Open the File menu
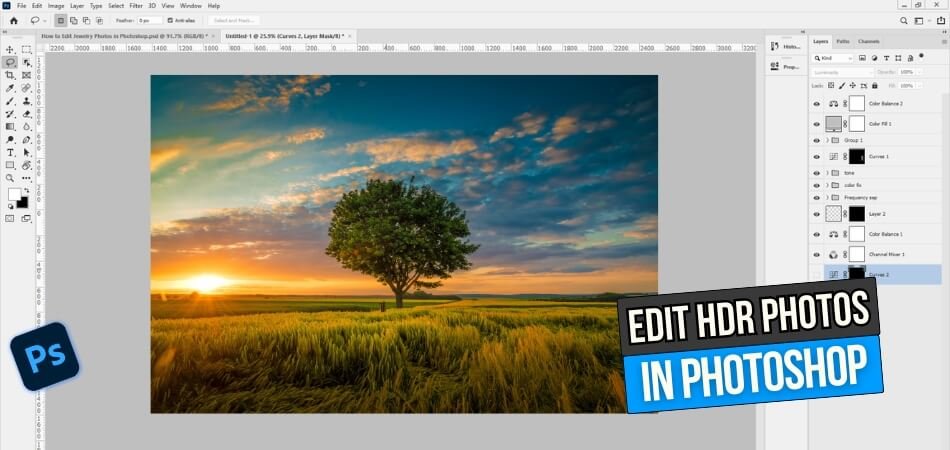The width and height of the screenshot is (950, 450). [22, 5]
